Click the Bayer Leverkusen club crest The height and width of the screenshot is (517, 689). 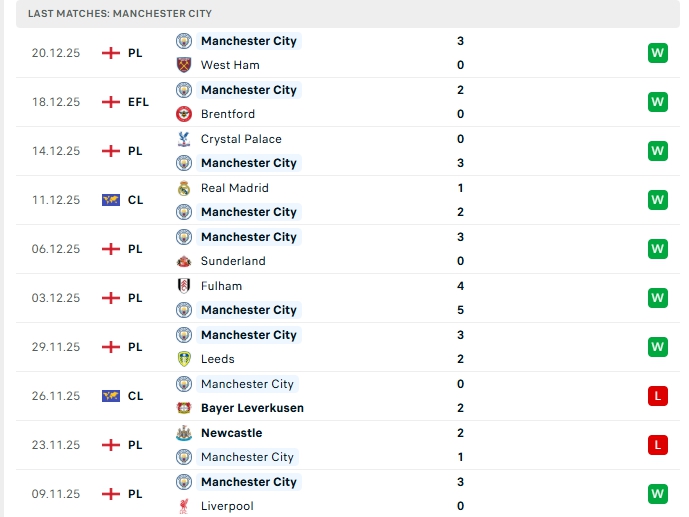pos(184,408)
